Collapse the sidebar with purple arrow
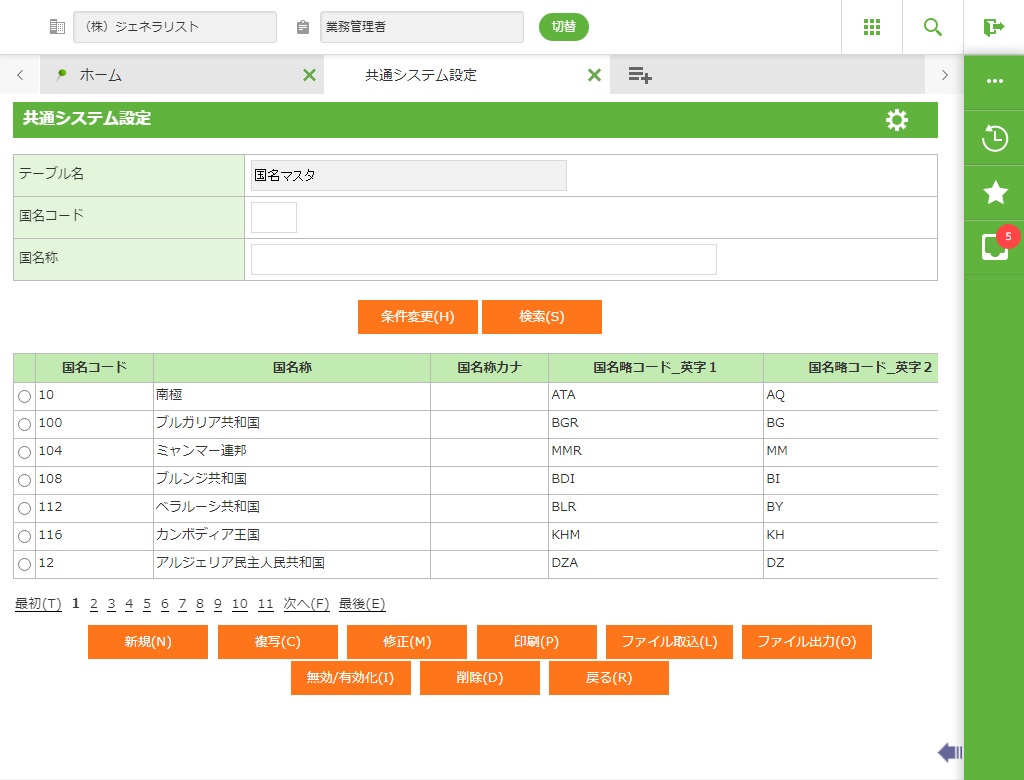This screenshot has height=780, width=1024. click(x=949, y=752)
